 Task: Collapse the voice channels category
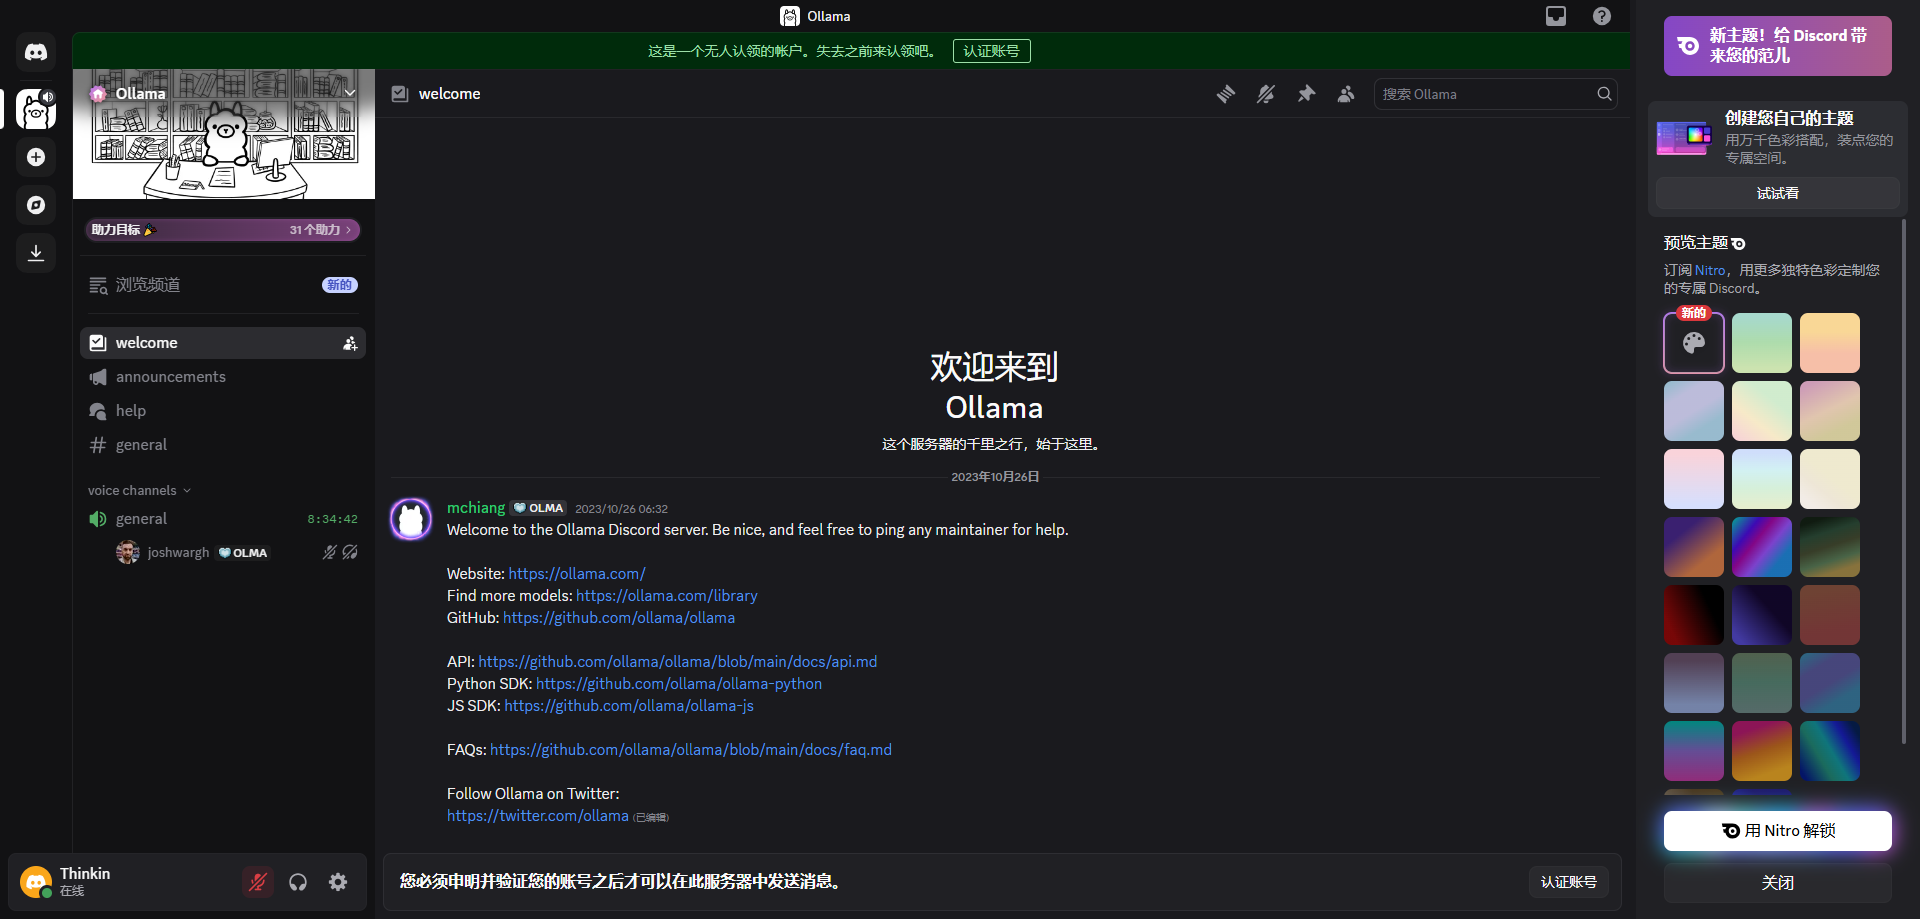coord(138,490)
